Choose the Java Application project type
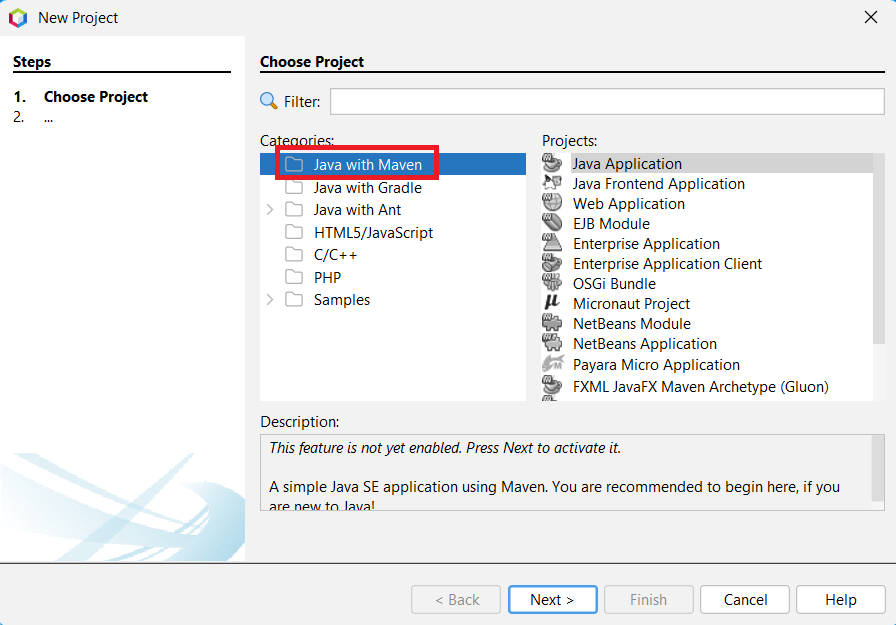 [627, 163]
